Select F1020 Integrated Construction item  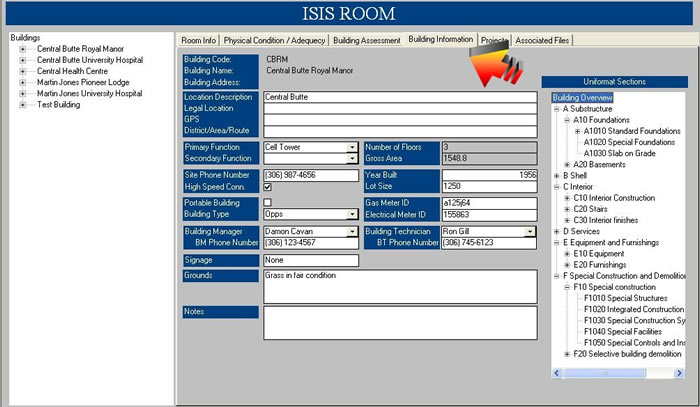point(634,309)
